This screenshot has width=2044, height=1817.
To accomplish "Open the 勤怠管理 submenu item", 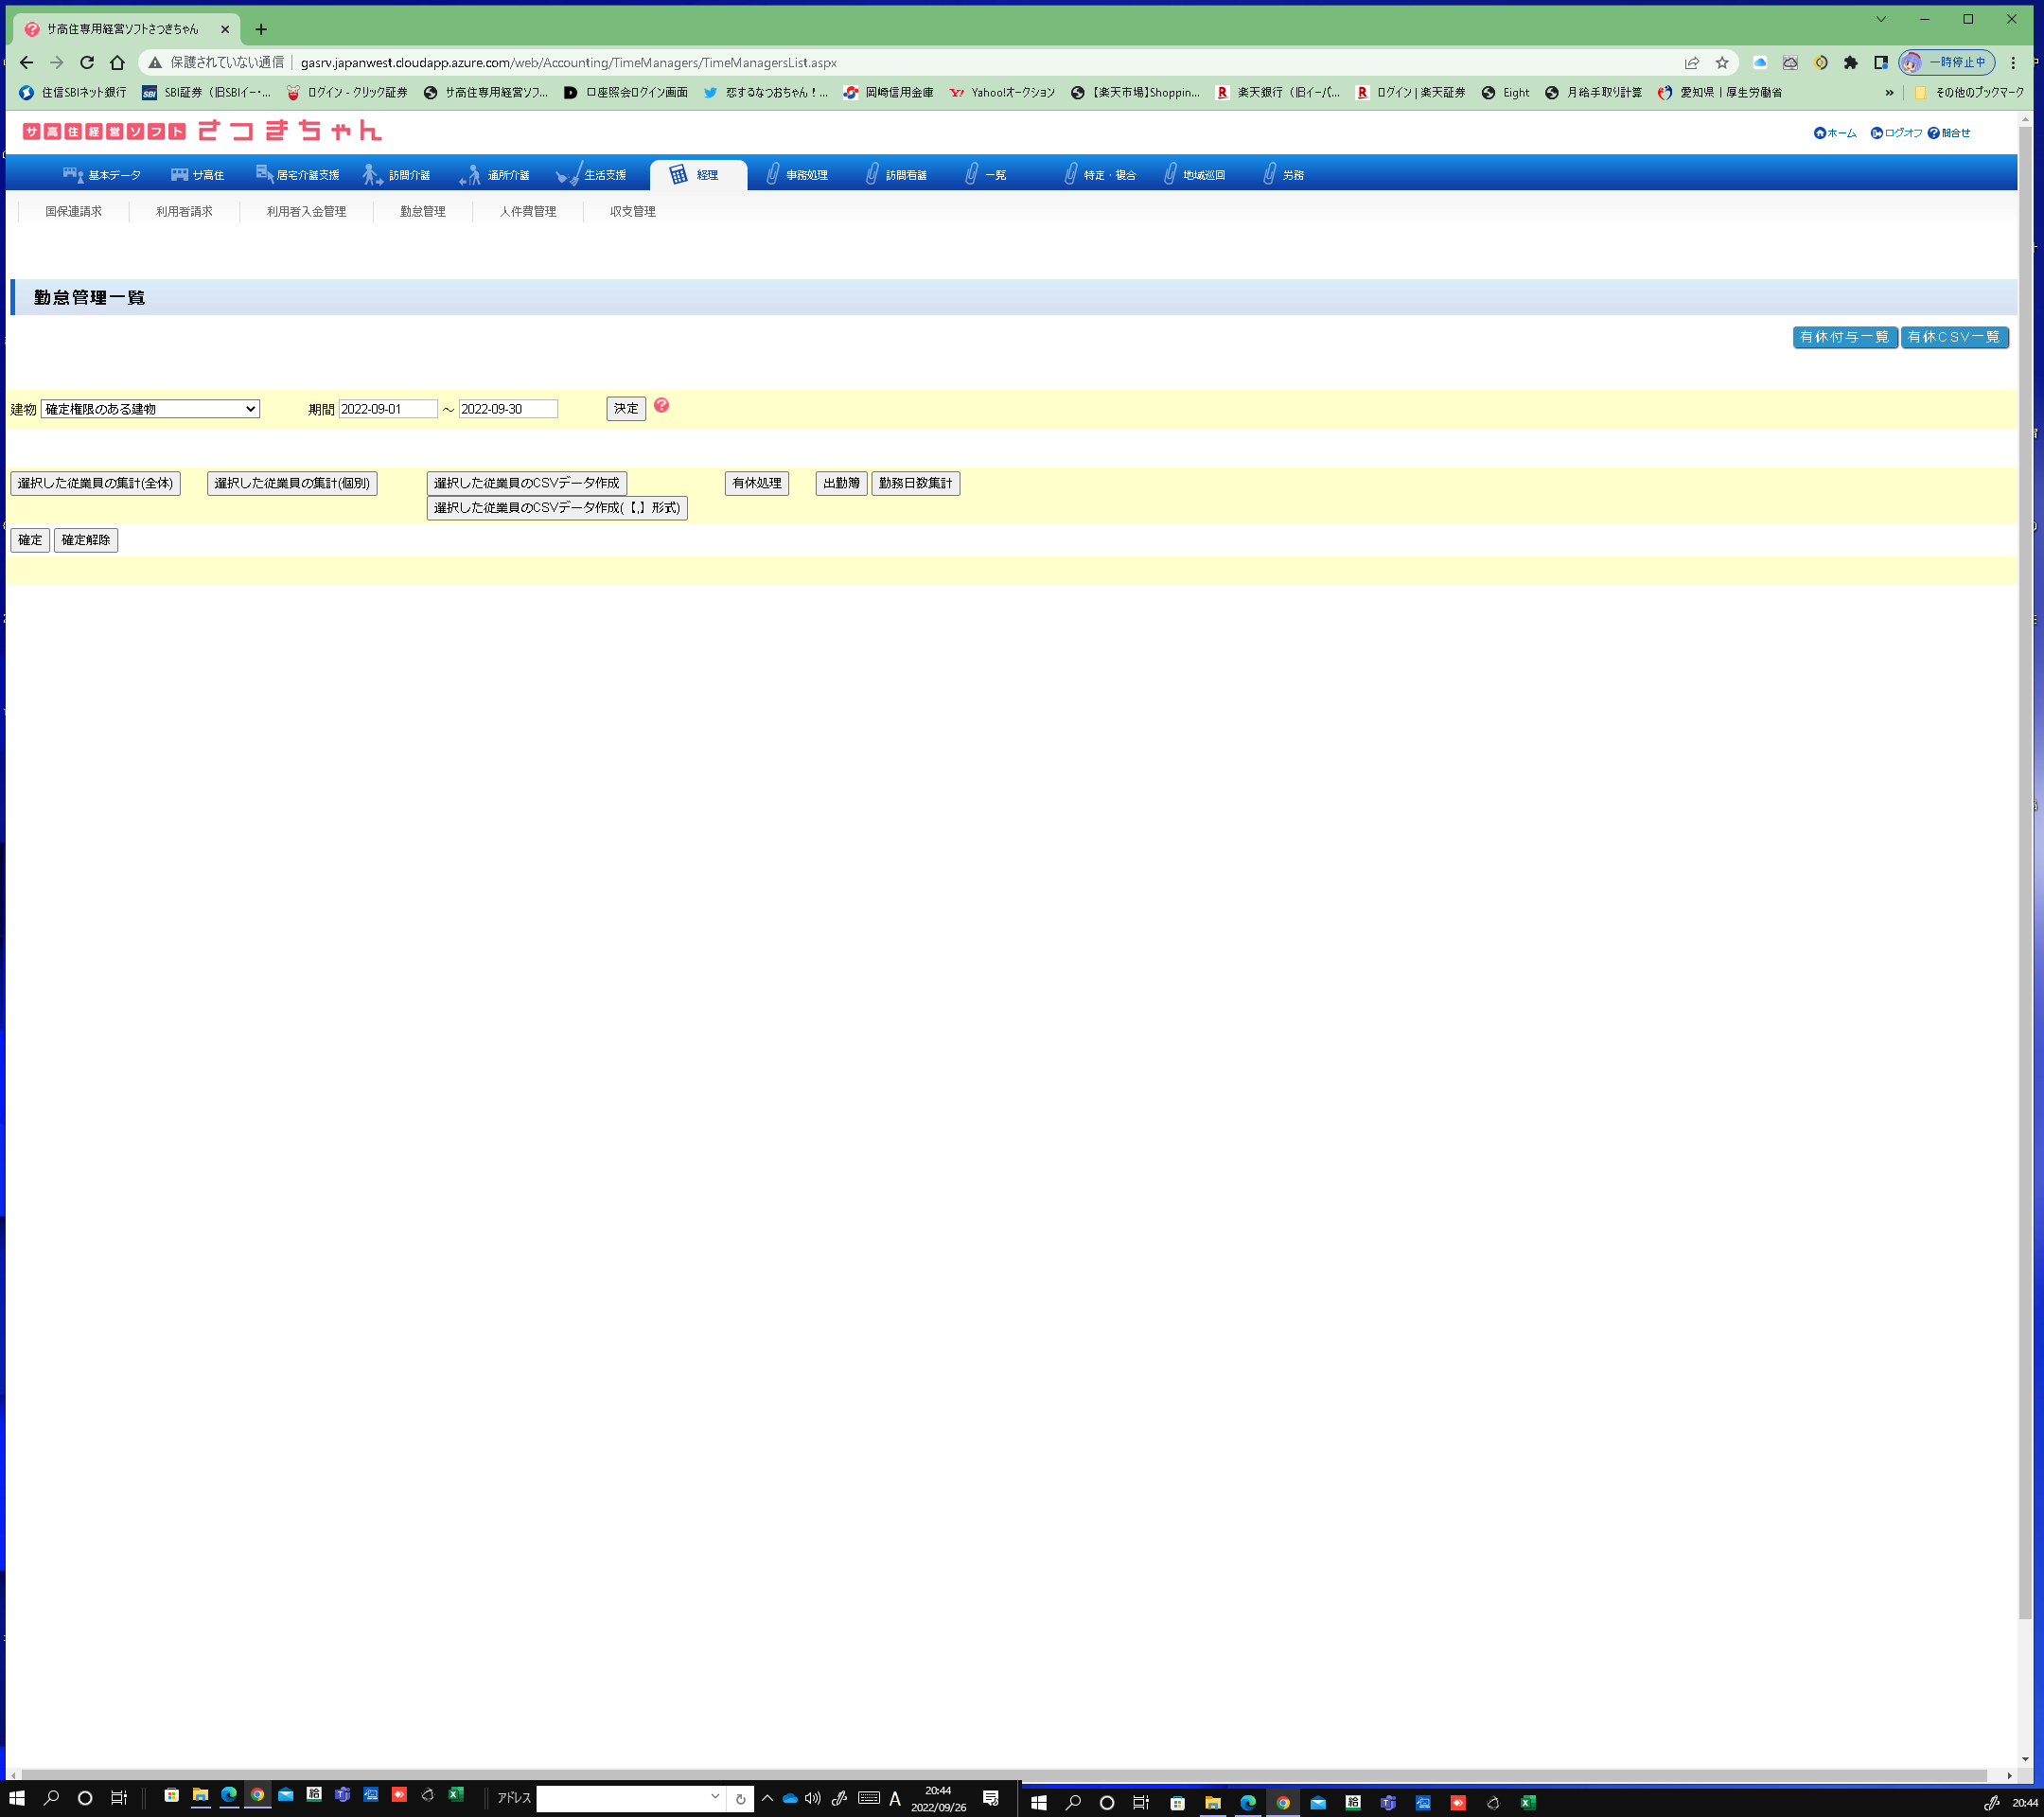I will tap(422, 211).
